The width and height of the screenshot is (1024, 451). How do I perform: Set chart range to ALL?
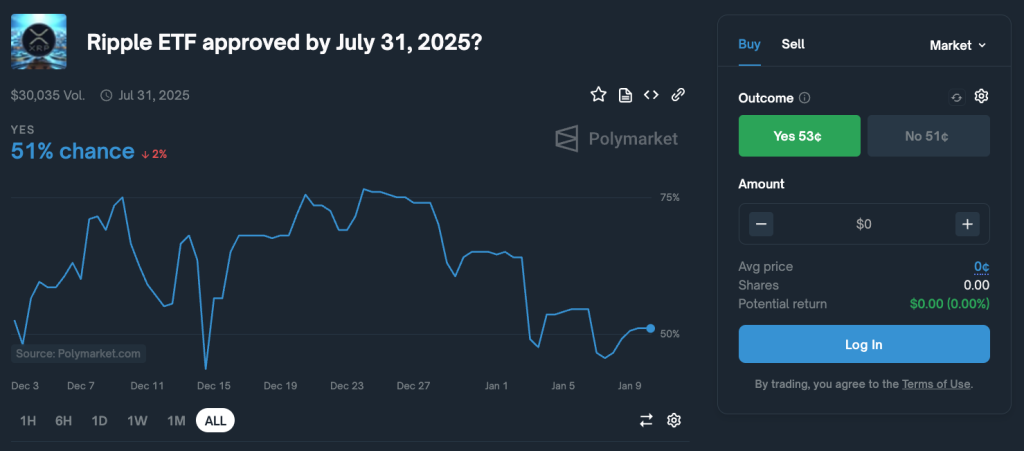215,421
